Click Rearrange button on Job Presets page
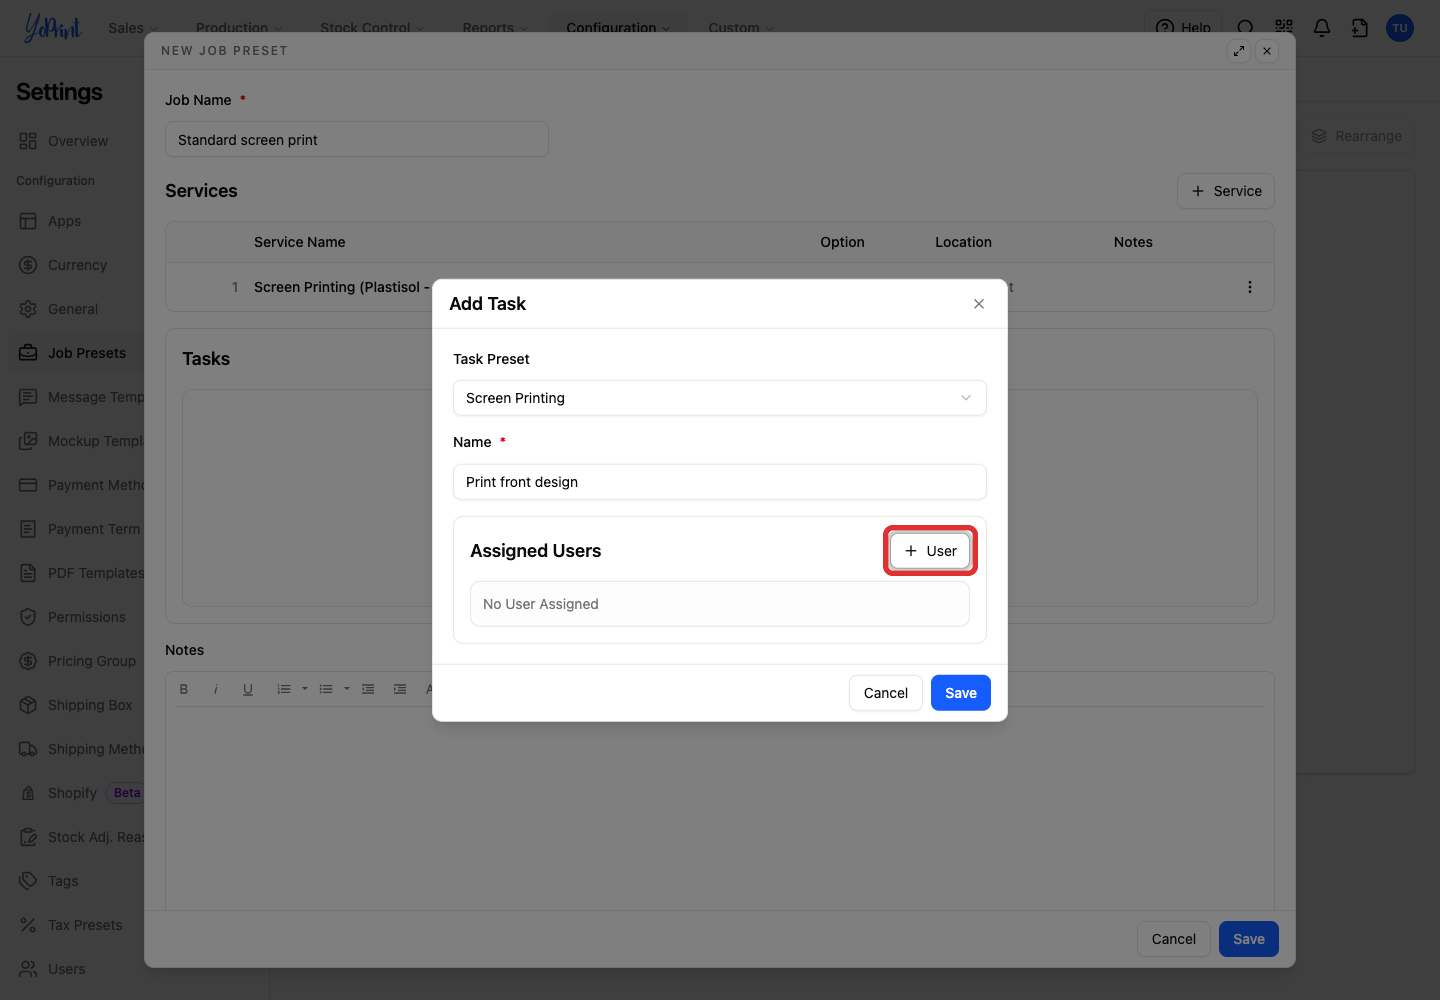Screen dimensions: 1440x1000 pos(1357,136)
